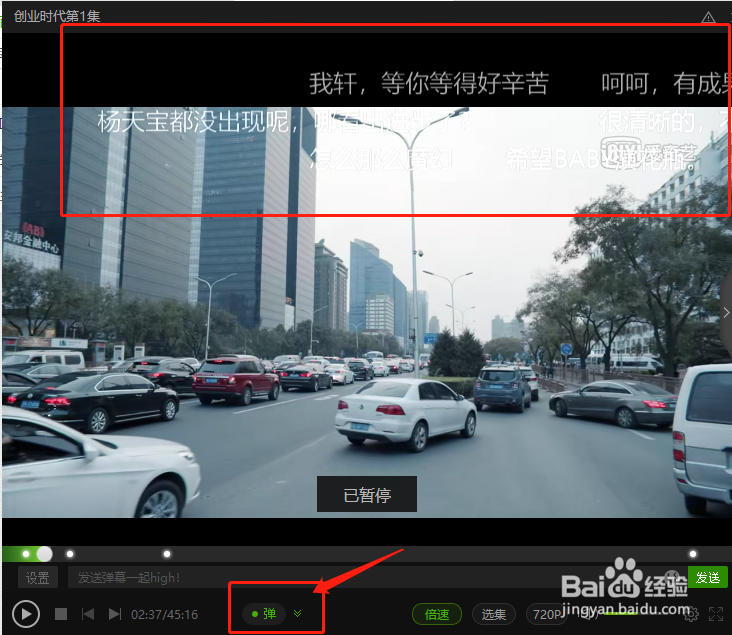Image resolution: width=732 pixels, height=635 pixels.
Task: Toggle the danmaku 弹 switch
Action: point(264,614)
